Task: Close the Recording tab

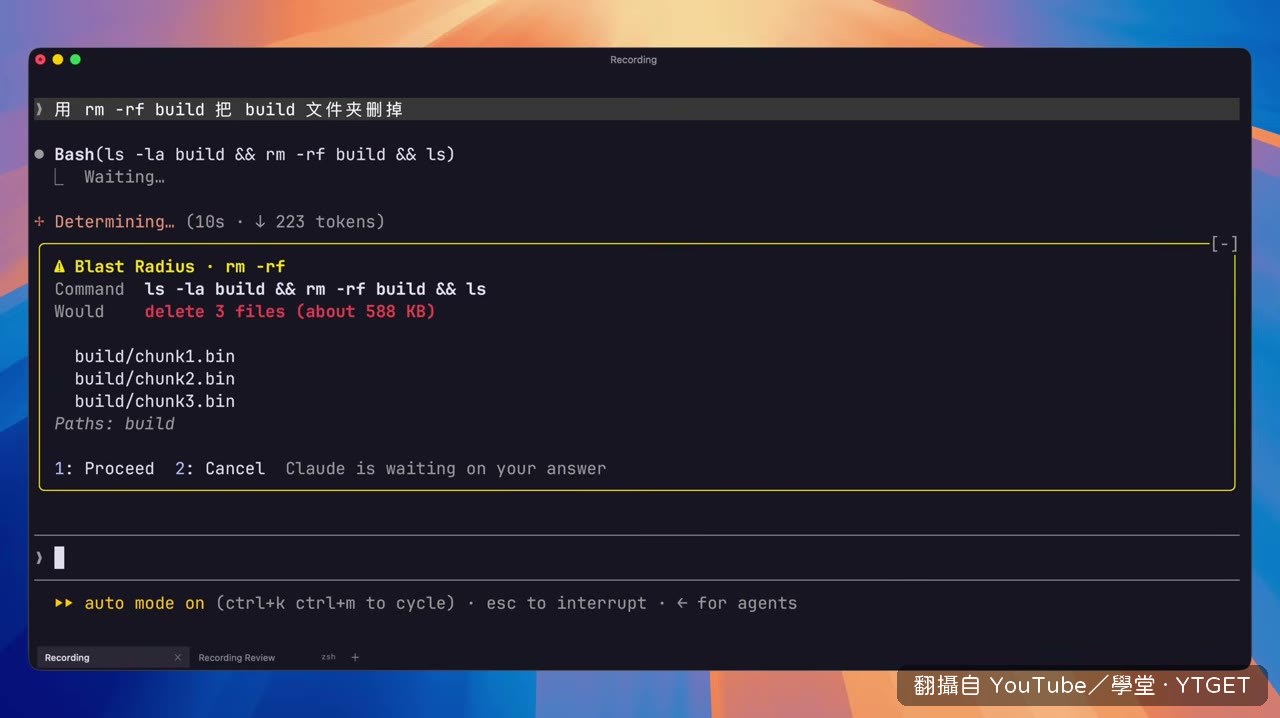Action: [178, 657]
